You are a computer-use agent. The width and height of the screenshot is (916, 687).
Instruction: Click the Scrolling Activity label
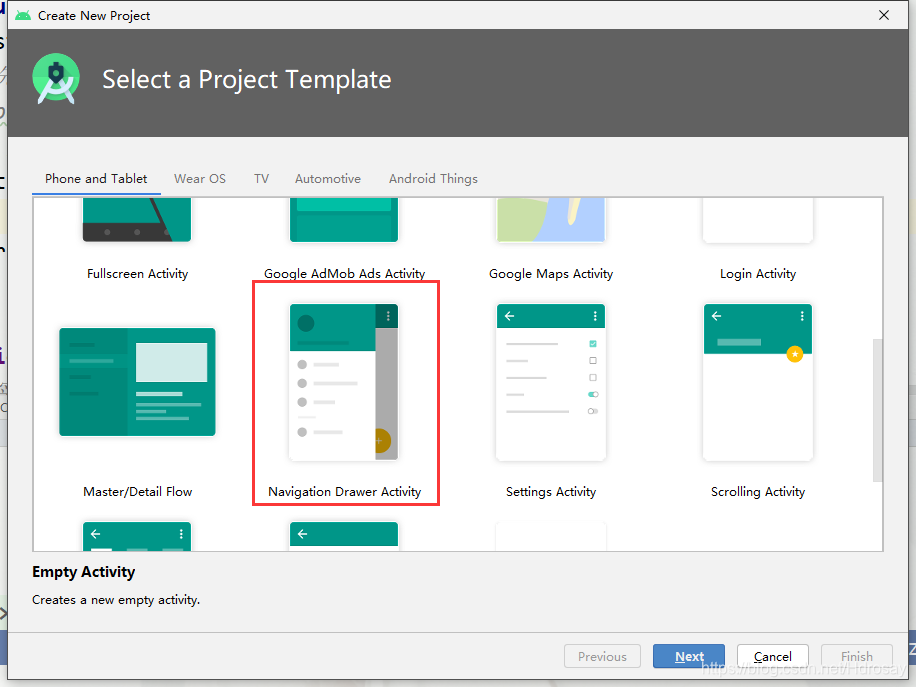pos(758,491)
